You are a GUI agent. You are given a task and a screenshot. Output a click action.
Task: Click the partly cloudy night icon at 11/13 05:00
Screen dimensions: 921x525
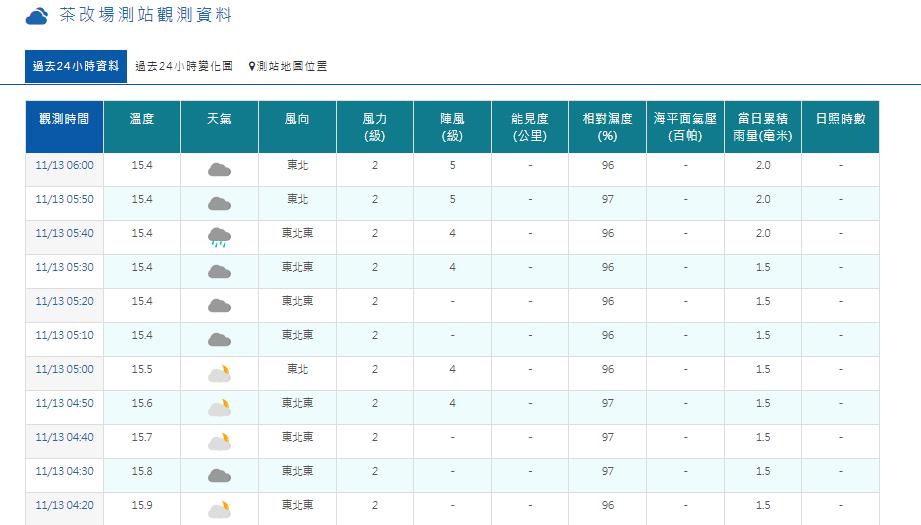coord(219,373)
